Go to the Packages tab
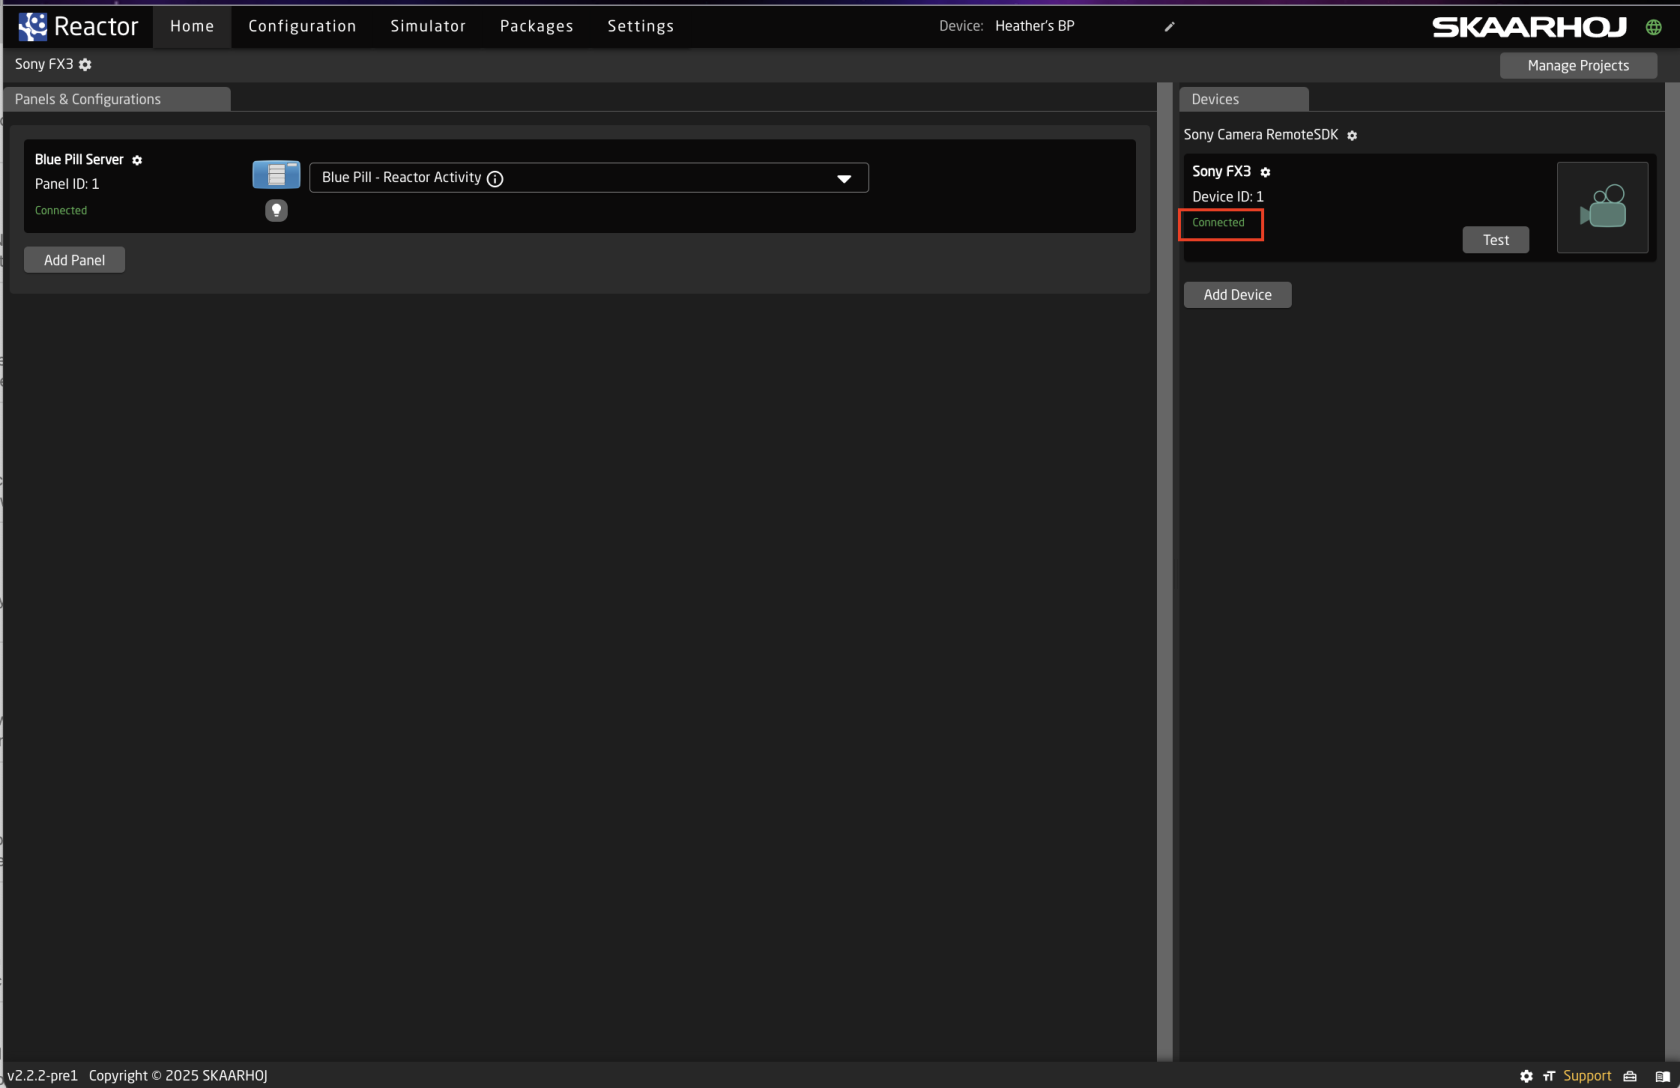Image resolution: width=1680 pixels, height=1088 pixels. coord(537,26)
